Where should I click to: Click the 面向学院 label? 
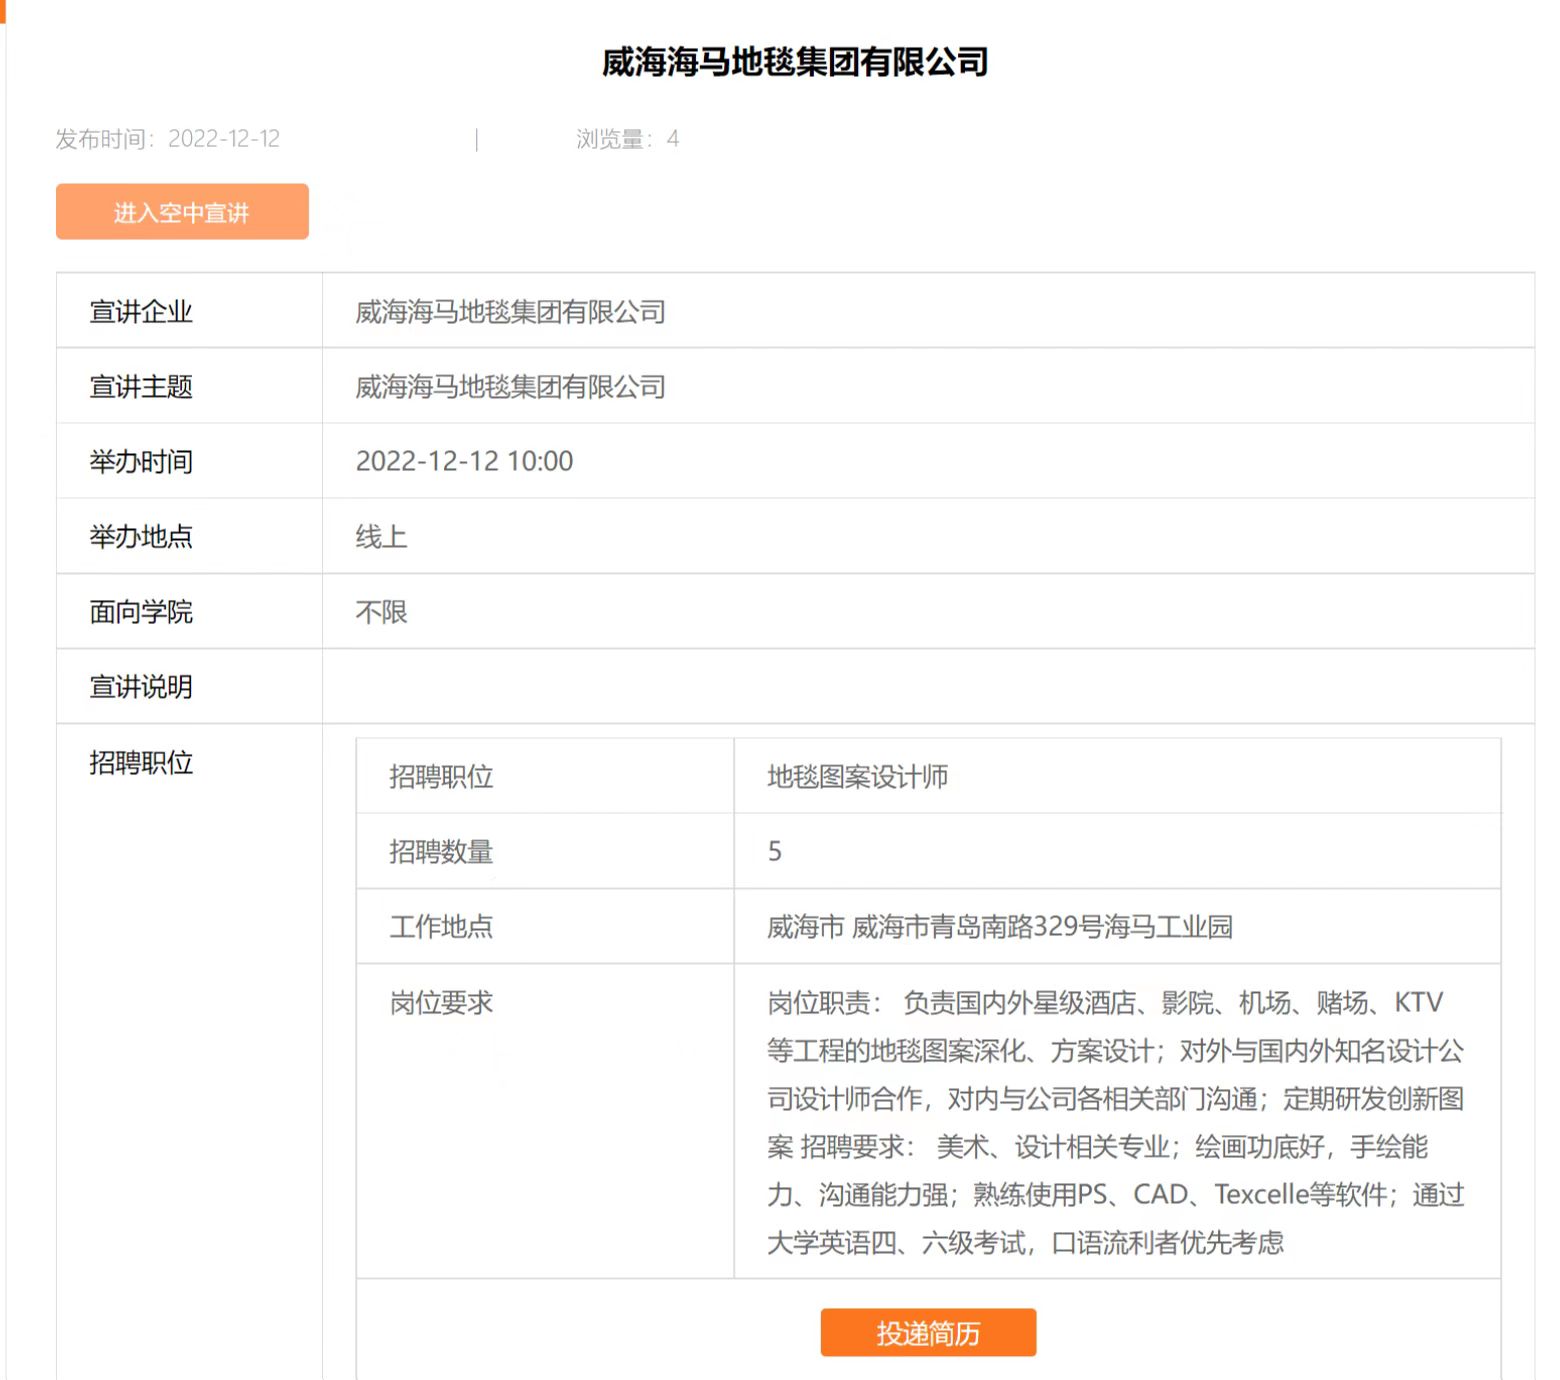tap(141, 612)
